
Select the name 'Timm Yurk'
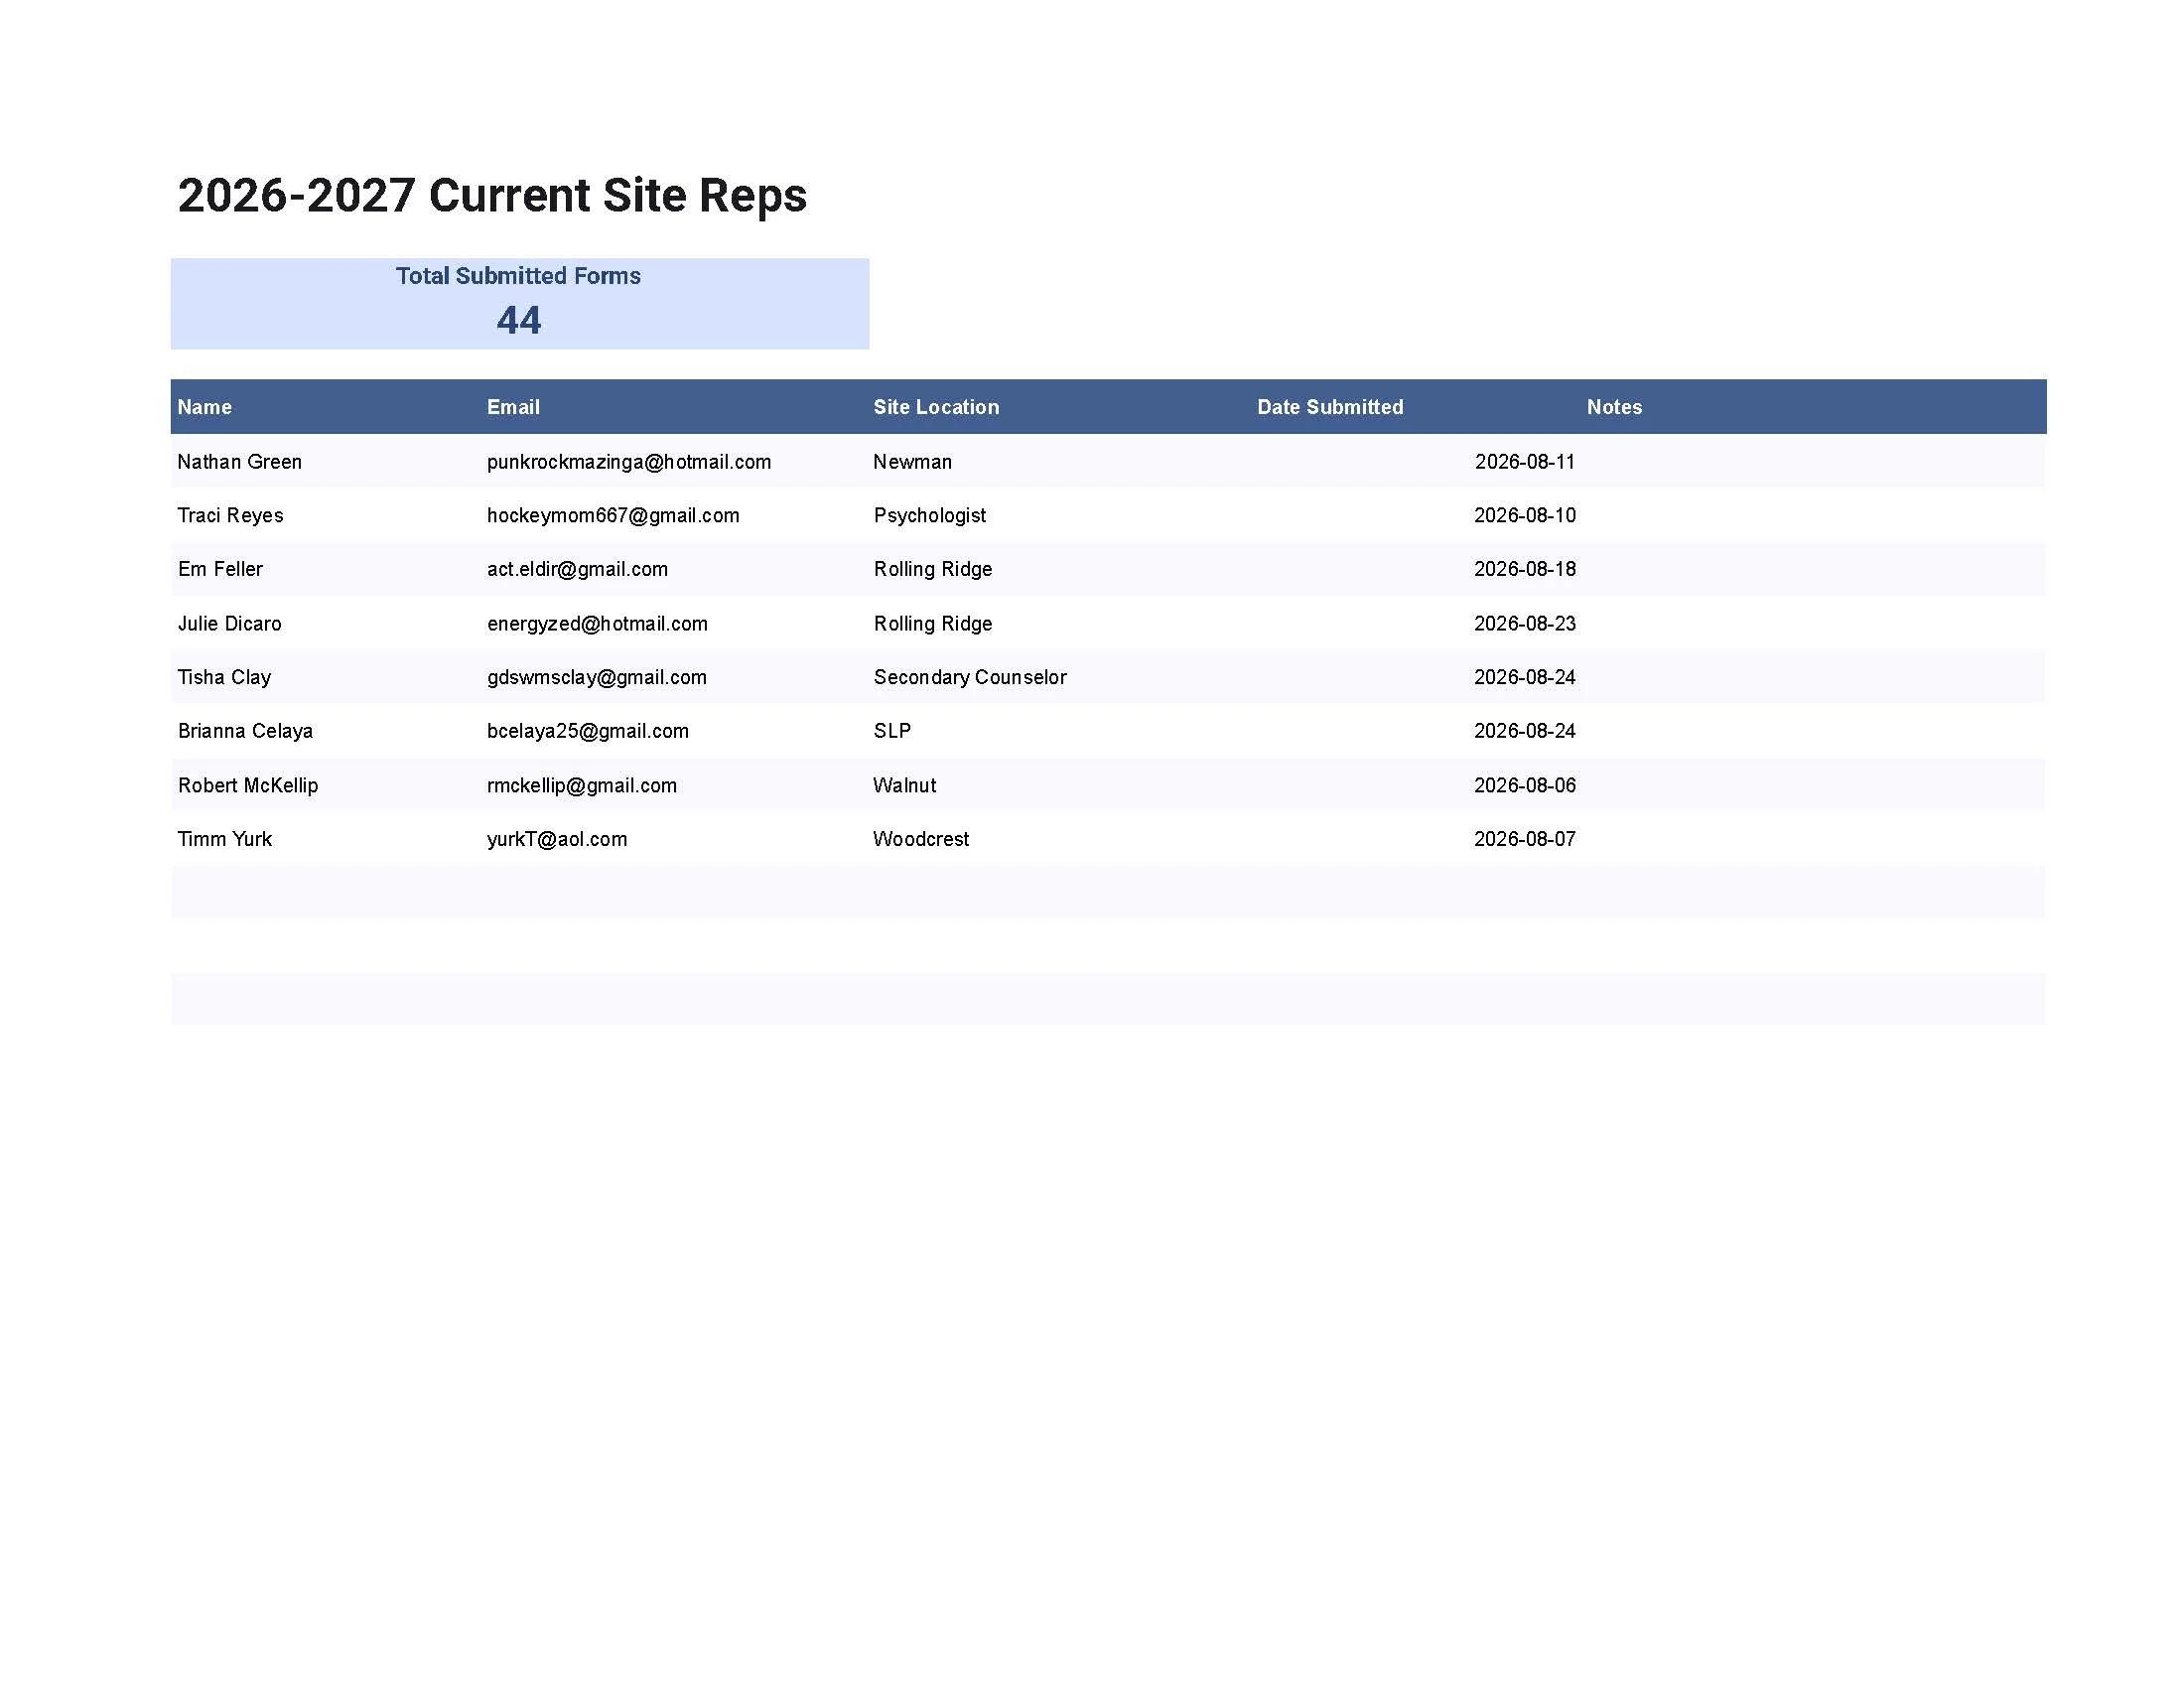(225, 839)
